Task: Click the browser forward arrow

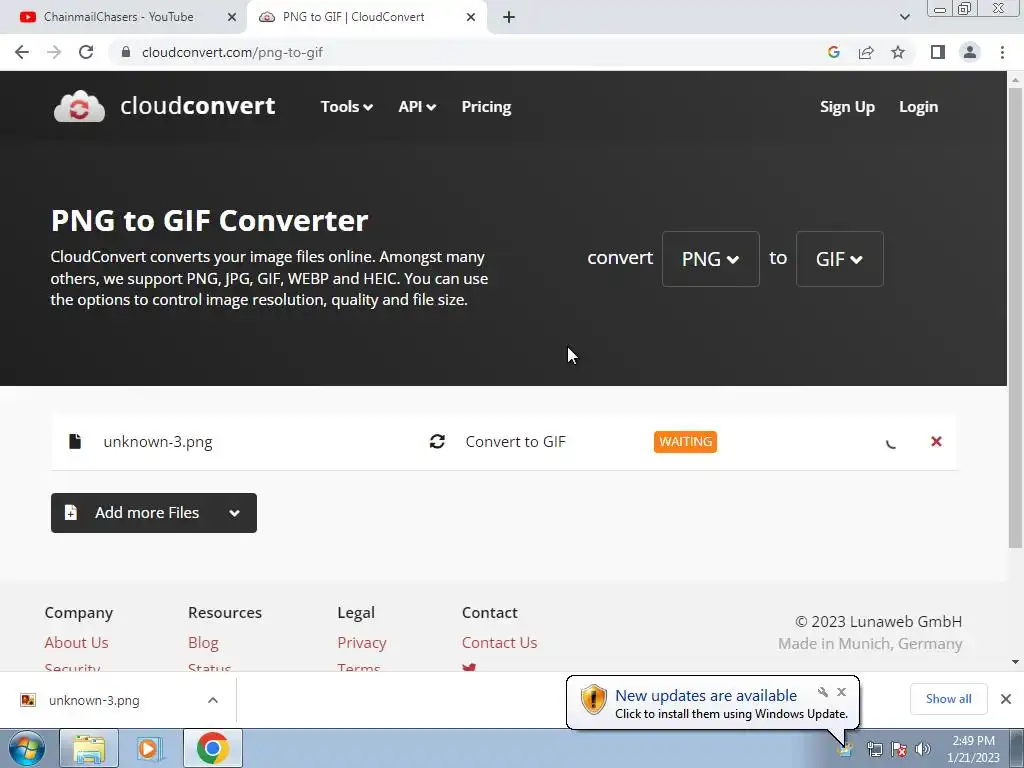Action: (x=54, y=52)
